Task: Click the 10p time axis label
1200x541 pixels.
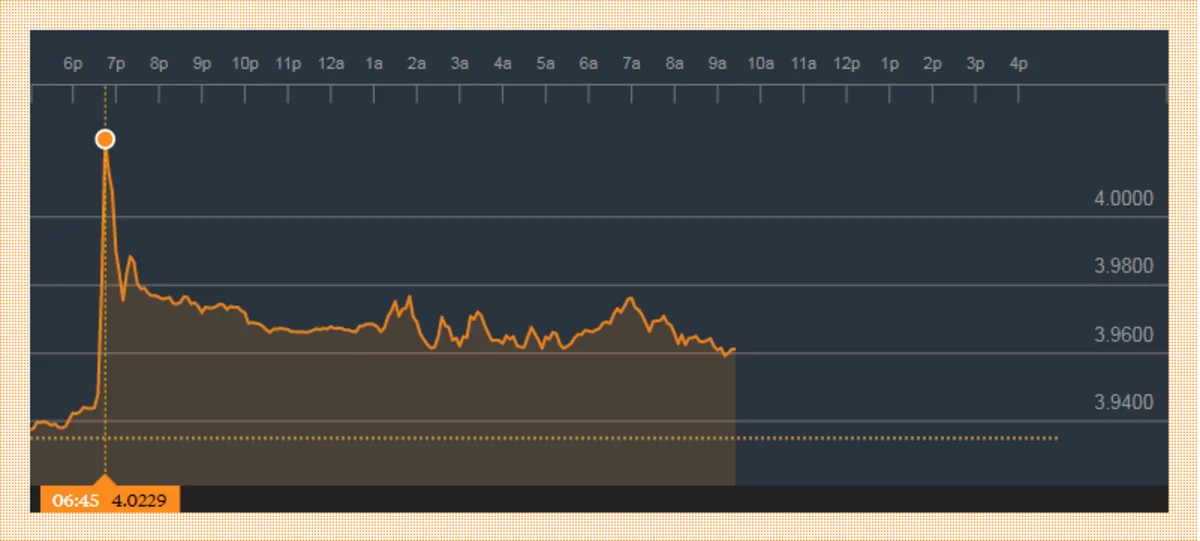Action: [245, 63]
